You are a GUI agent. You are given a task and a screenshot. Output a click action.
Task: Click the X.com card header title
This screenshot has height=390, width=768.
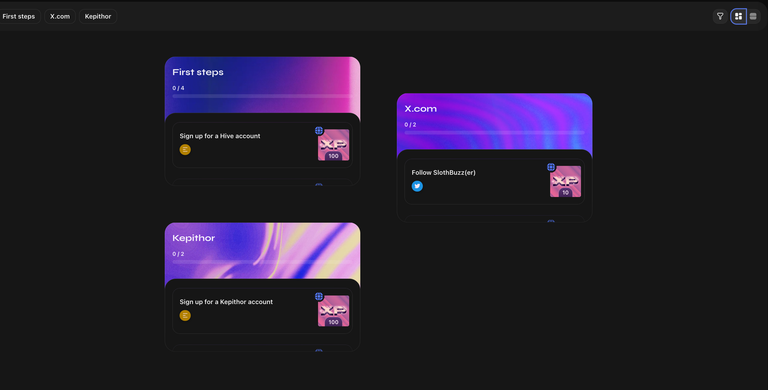(x=421, y=109)
